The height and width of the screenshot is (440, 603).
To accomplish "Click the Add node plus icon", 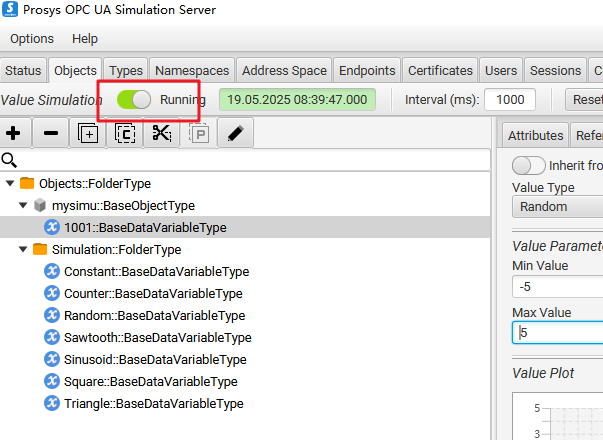I will (13, 133).
